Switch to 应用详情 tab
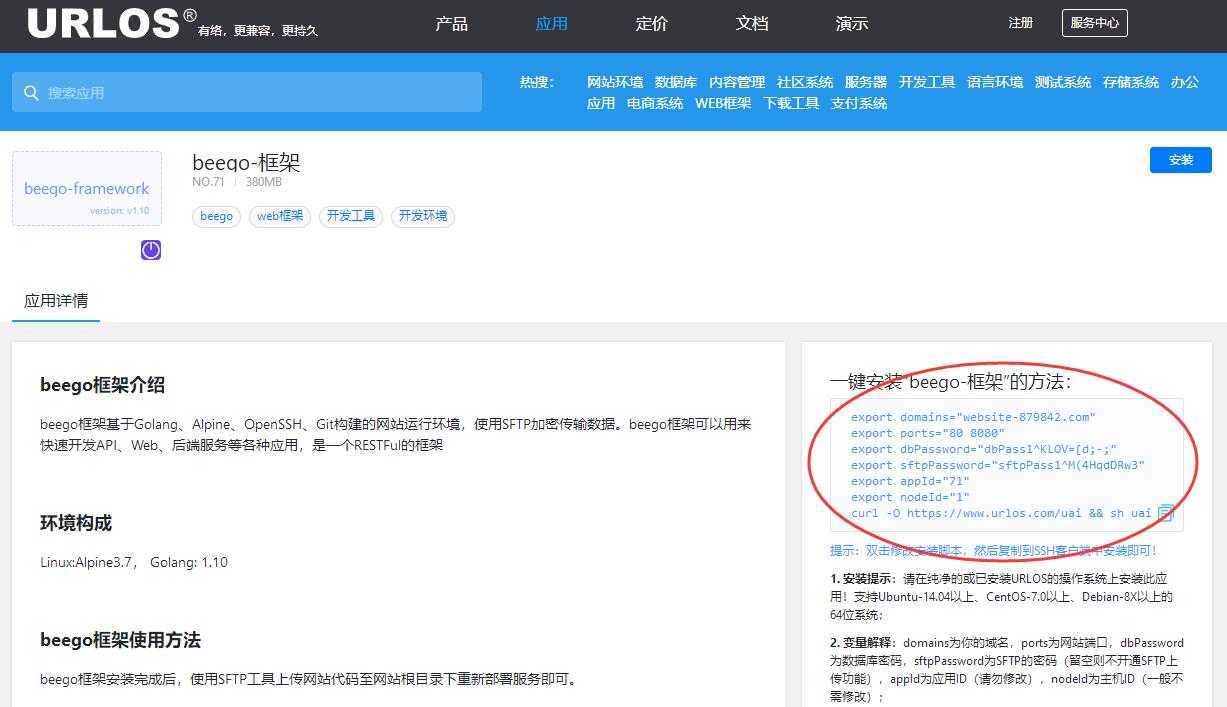This screenshot has width=1227, height=707. coord(56,301)
